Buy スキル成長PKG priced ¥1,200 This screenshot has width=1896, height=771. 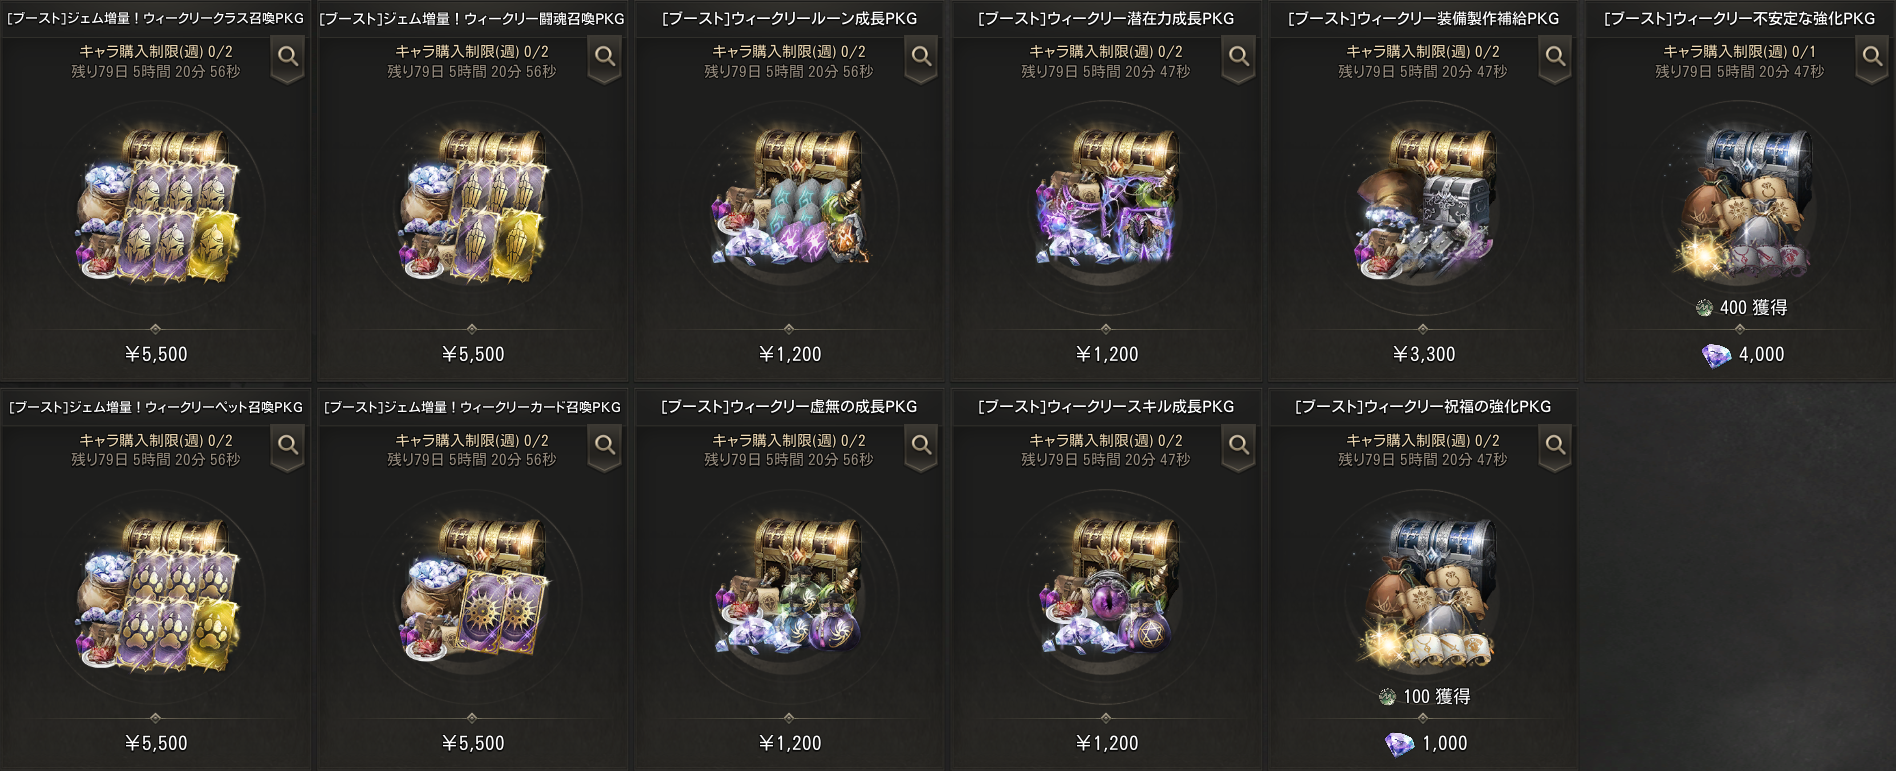pyautogui.click(x=1107, y=743)
